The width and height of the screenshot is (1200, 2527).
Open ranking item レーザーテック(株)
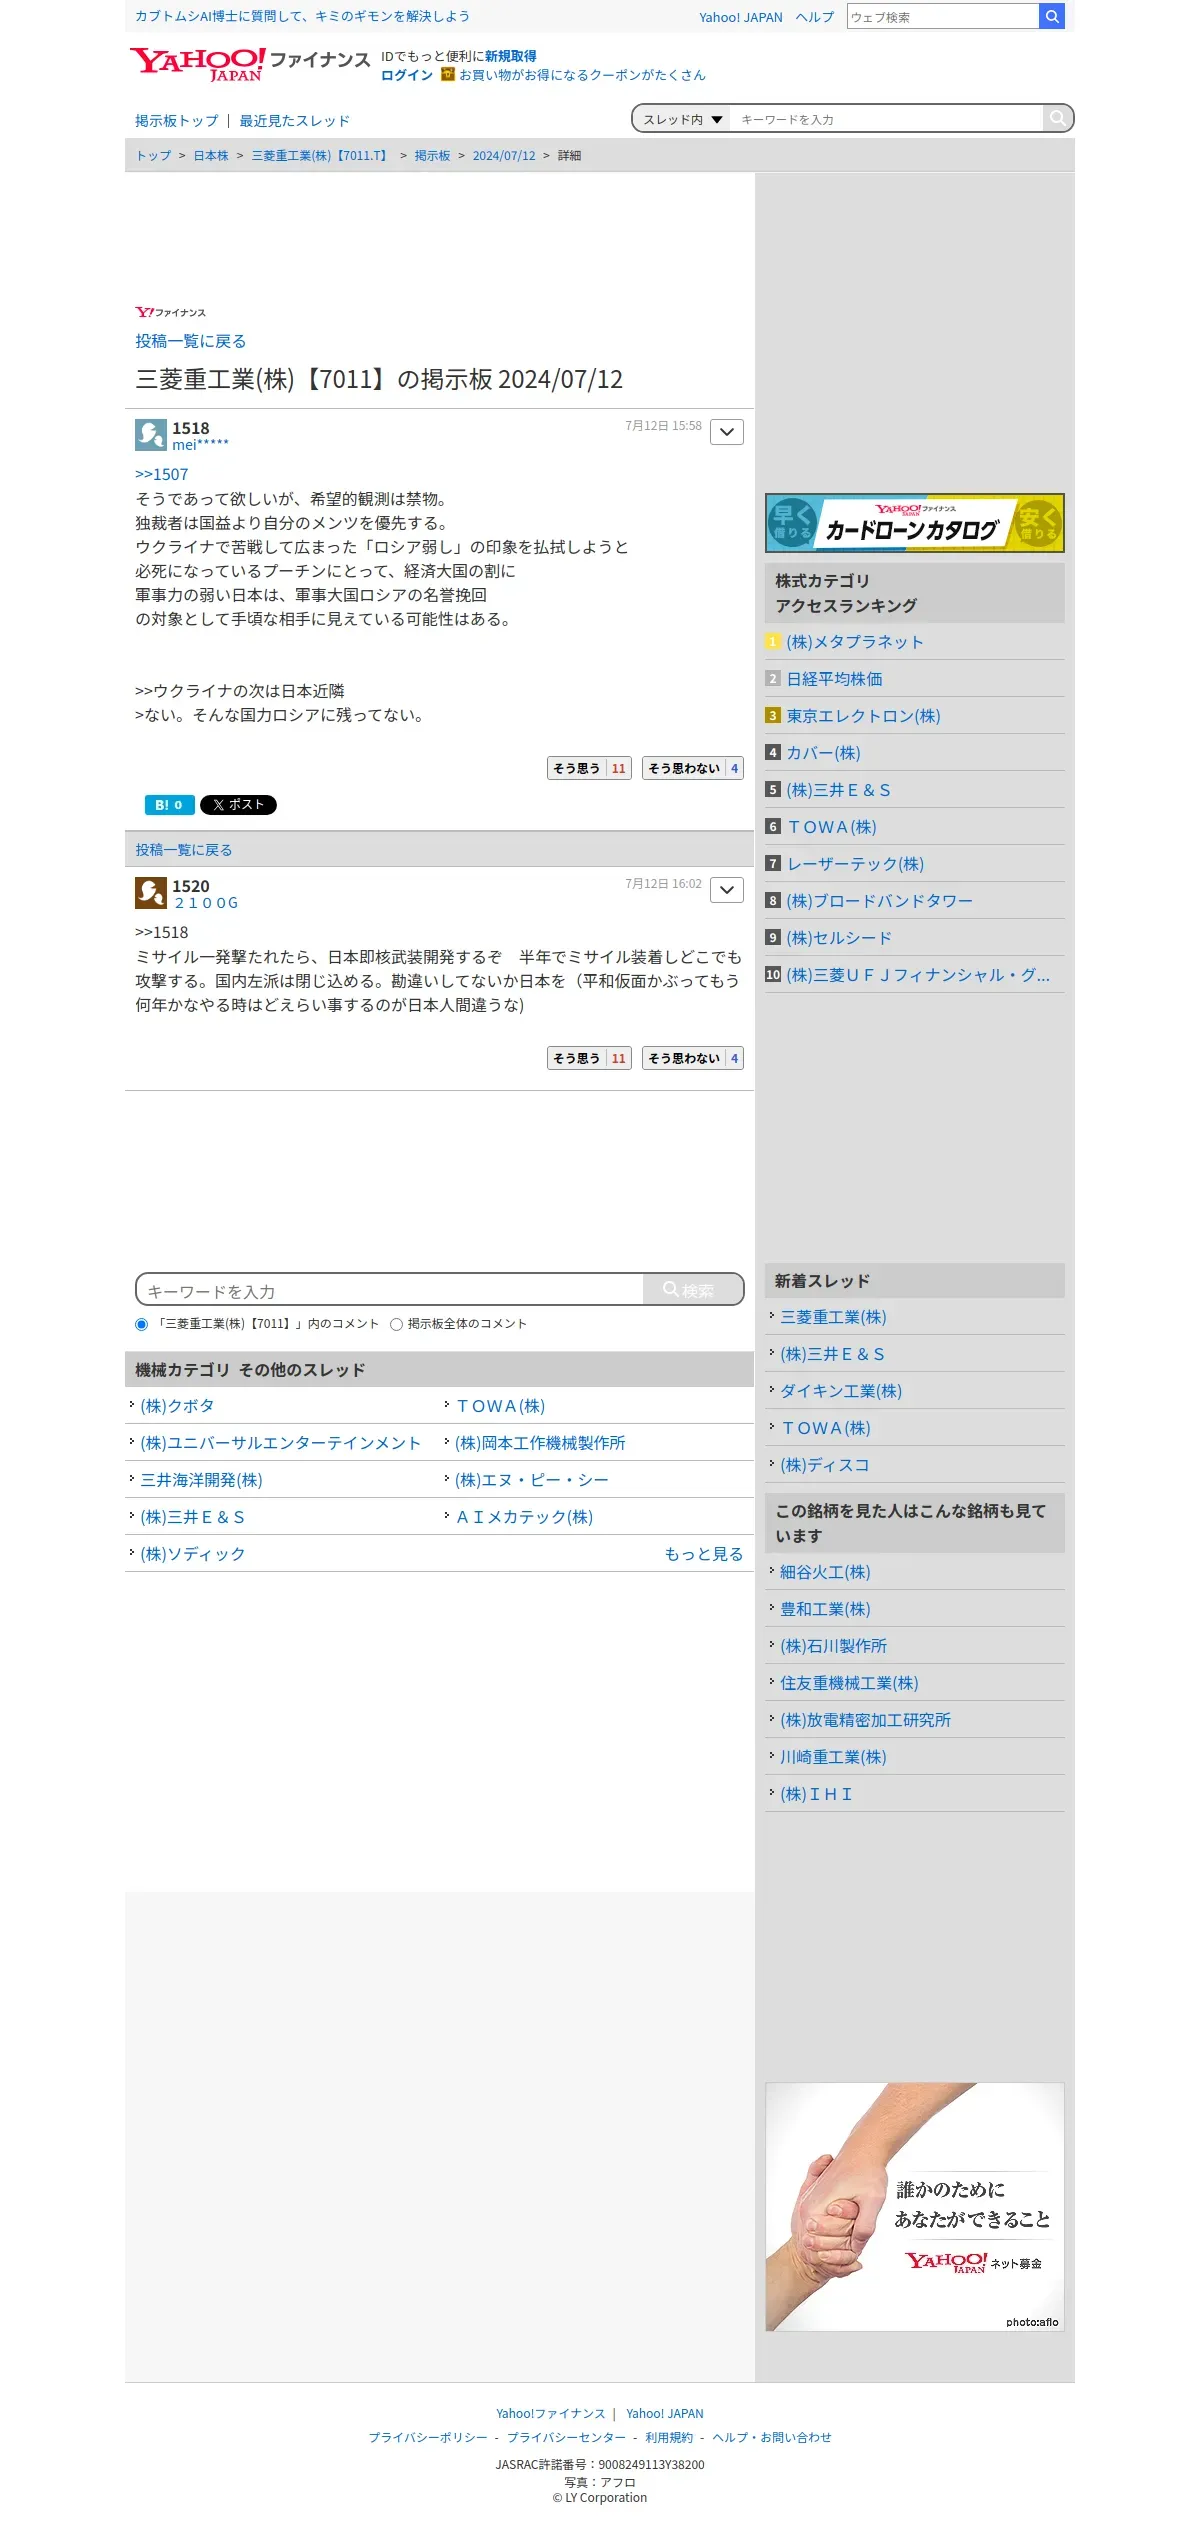click(x=856, y=864)
